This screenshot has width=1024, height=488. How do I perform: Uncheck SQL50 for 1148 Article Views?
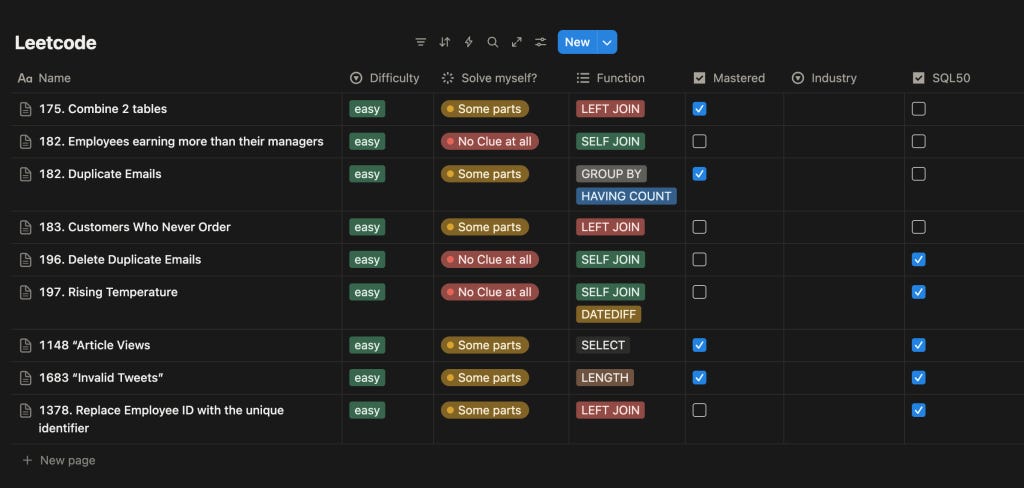click(x=919, y=346)
